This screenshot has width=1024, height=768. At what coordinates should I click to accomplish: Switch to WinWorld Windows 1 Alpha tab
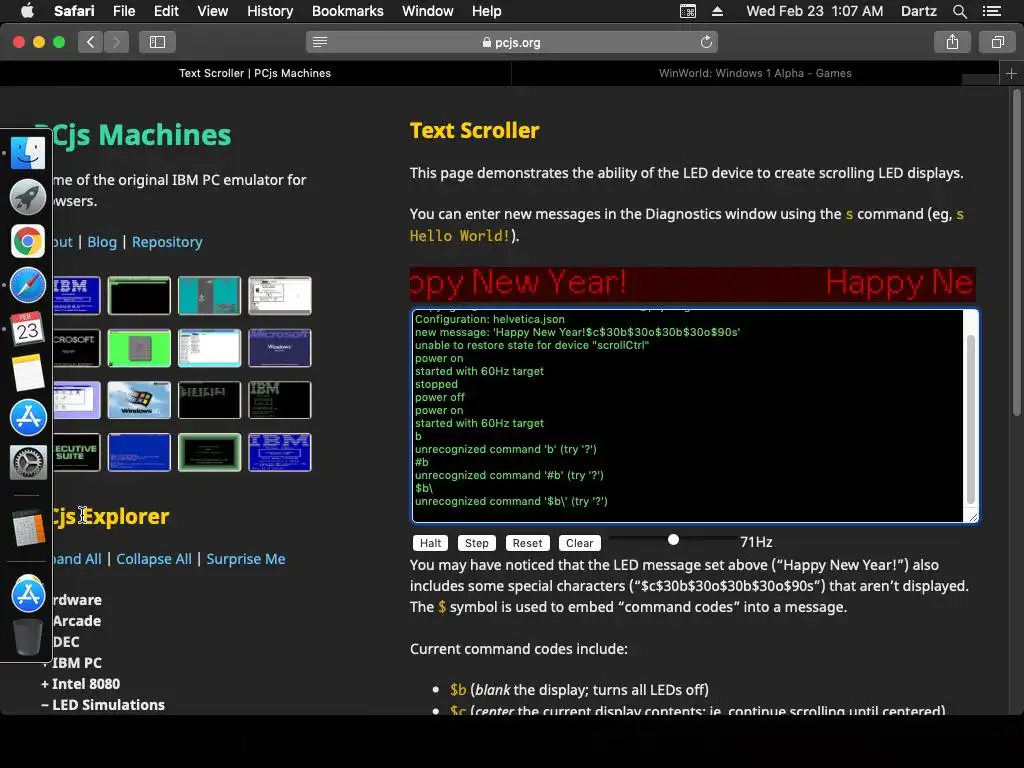[755, 73]
